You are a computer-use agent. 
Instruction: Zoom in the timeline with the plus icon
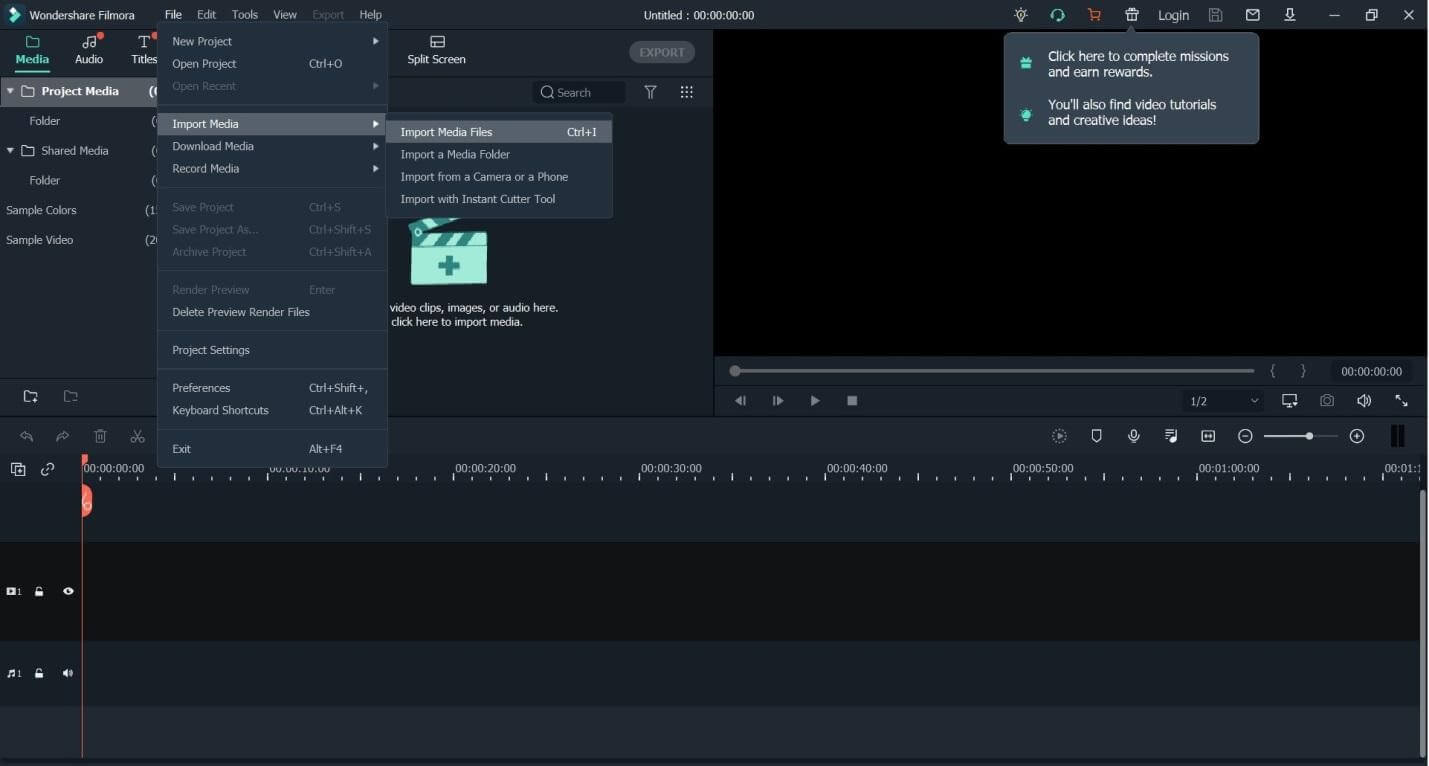click(x=1357, y=436)
